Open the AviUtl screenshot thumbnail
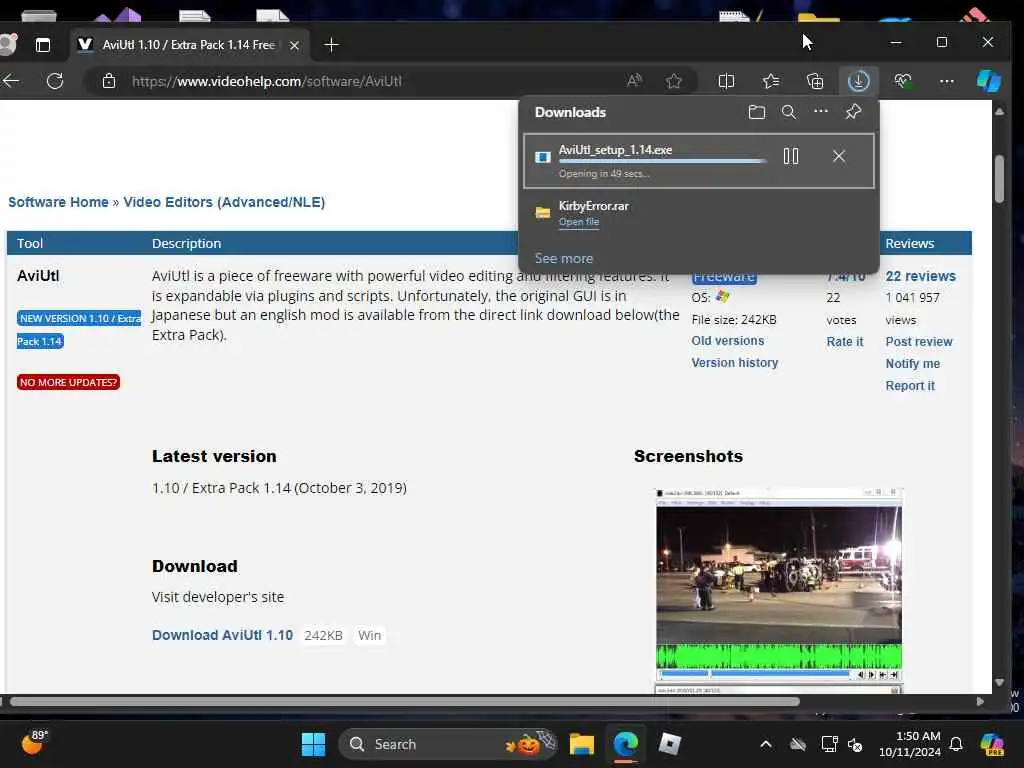The height and width of the screenshot is (768, 1024). point(778,590)
